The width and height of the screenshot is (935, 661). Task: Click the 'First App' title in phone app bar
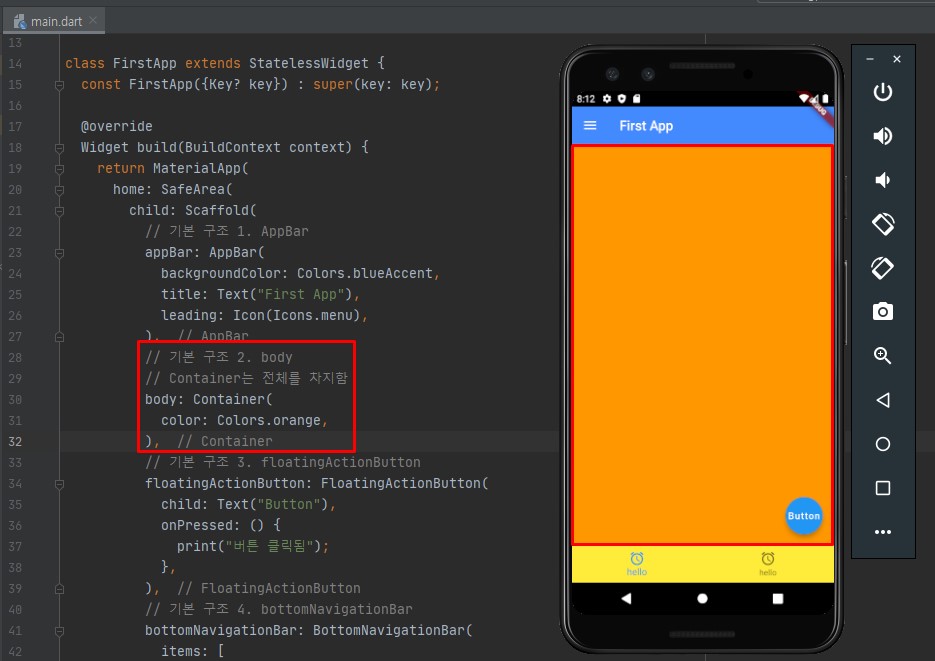(646, 126)
